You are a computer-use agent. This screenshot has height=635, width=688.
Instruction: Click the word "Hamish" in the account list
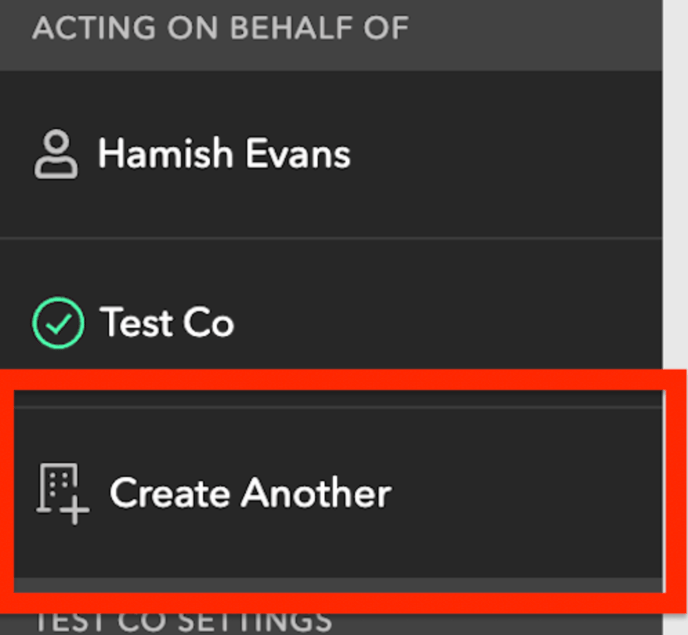point(165,153)
